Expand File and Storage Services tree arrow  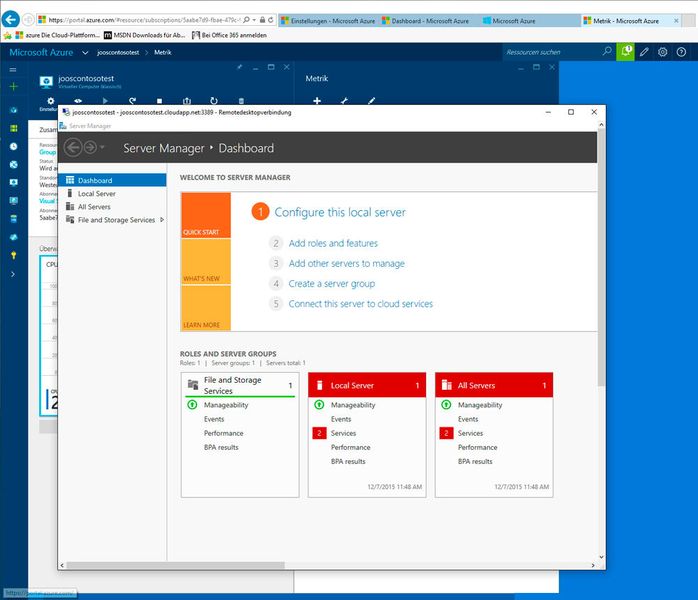pyautogui.click(x=162, y=220)
